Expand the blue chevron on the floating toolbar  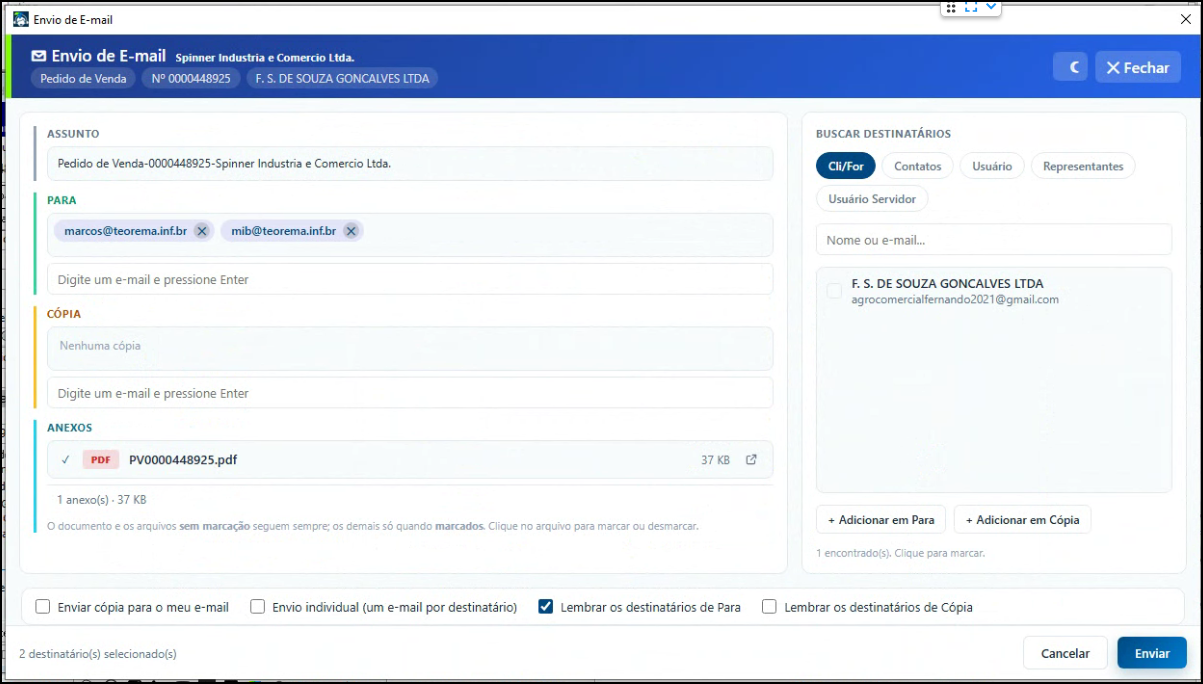[991, 7]
